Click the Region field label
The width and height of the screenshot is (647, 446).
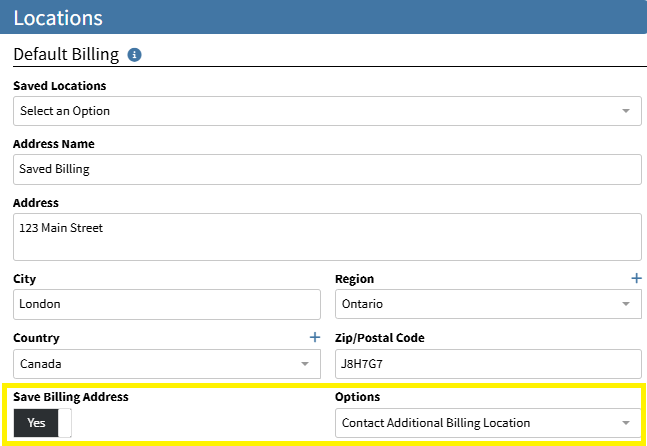[355, 279]
